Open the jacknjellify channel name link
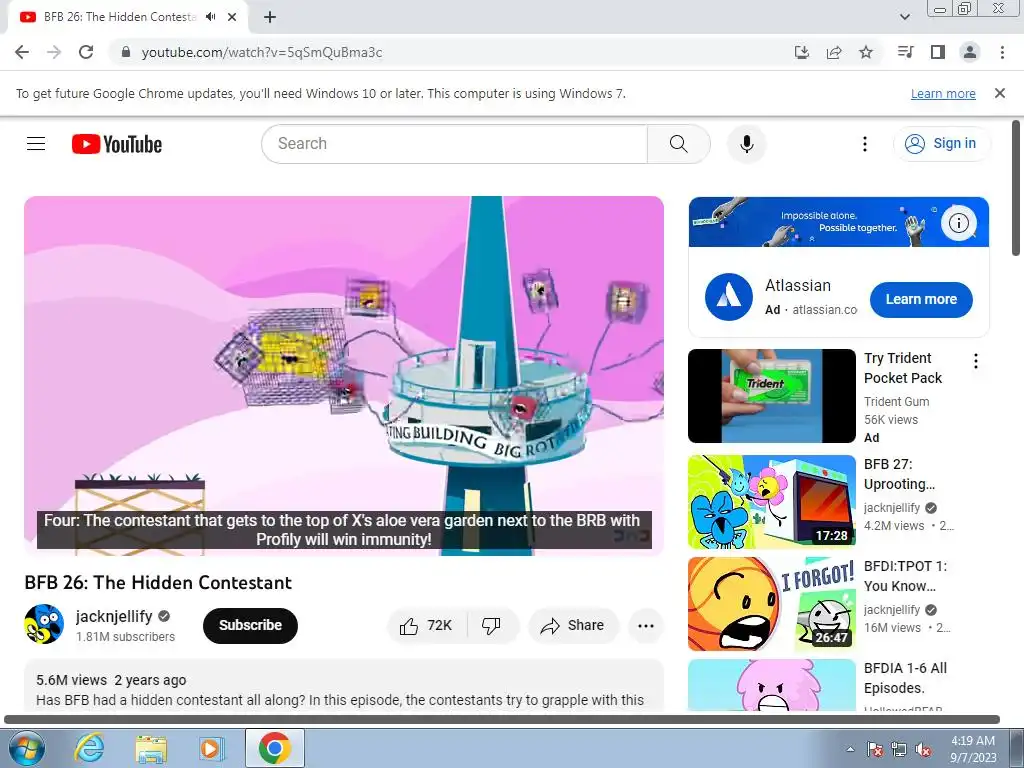Screen dimensions: 1024x768 click(x=114, y=616)
